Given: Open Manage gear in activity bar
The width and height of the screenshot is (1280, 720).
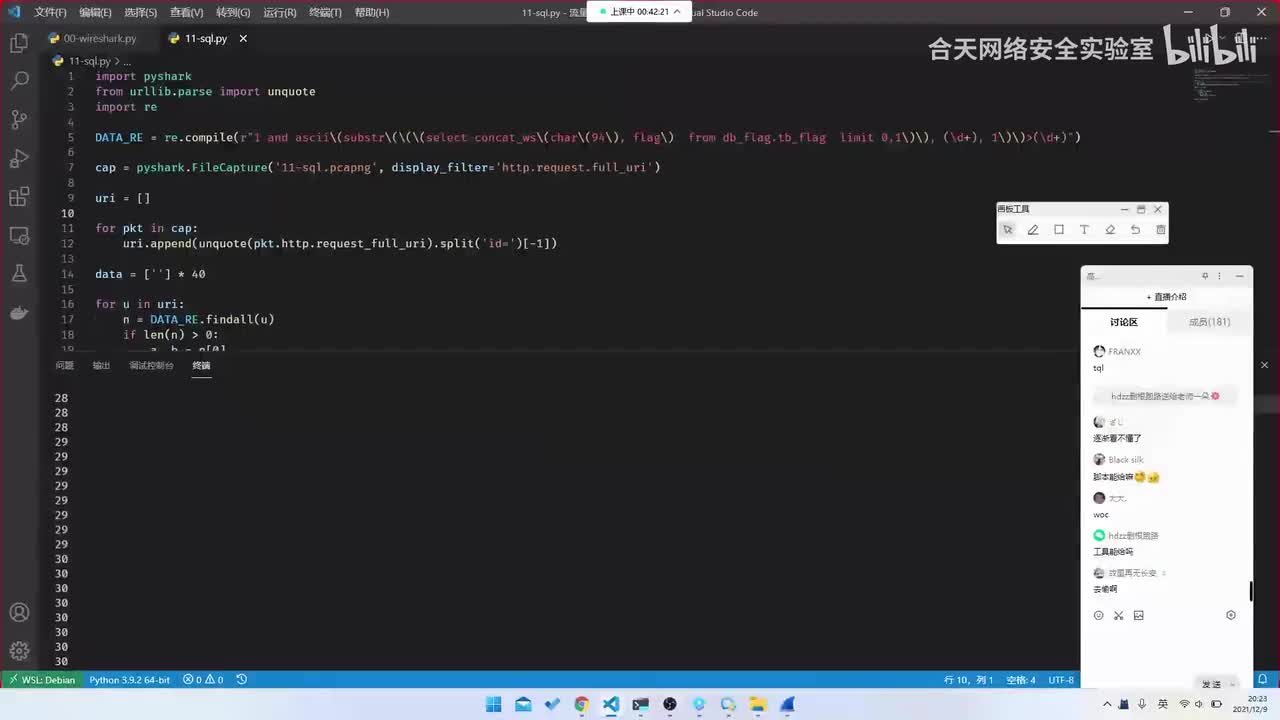Looking at the screenshot, I should (19, 650).
